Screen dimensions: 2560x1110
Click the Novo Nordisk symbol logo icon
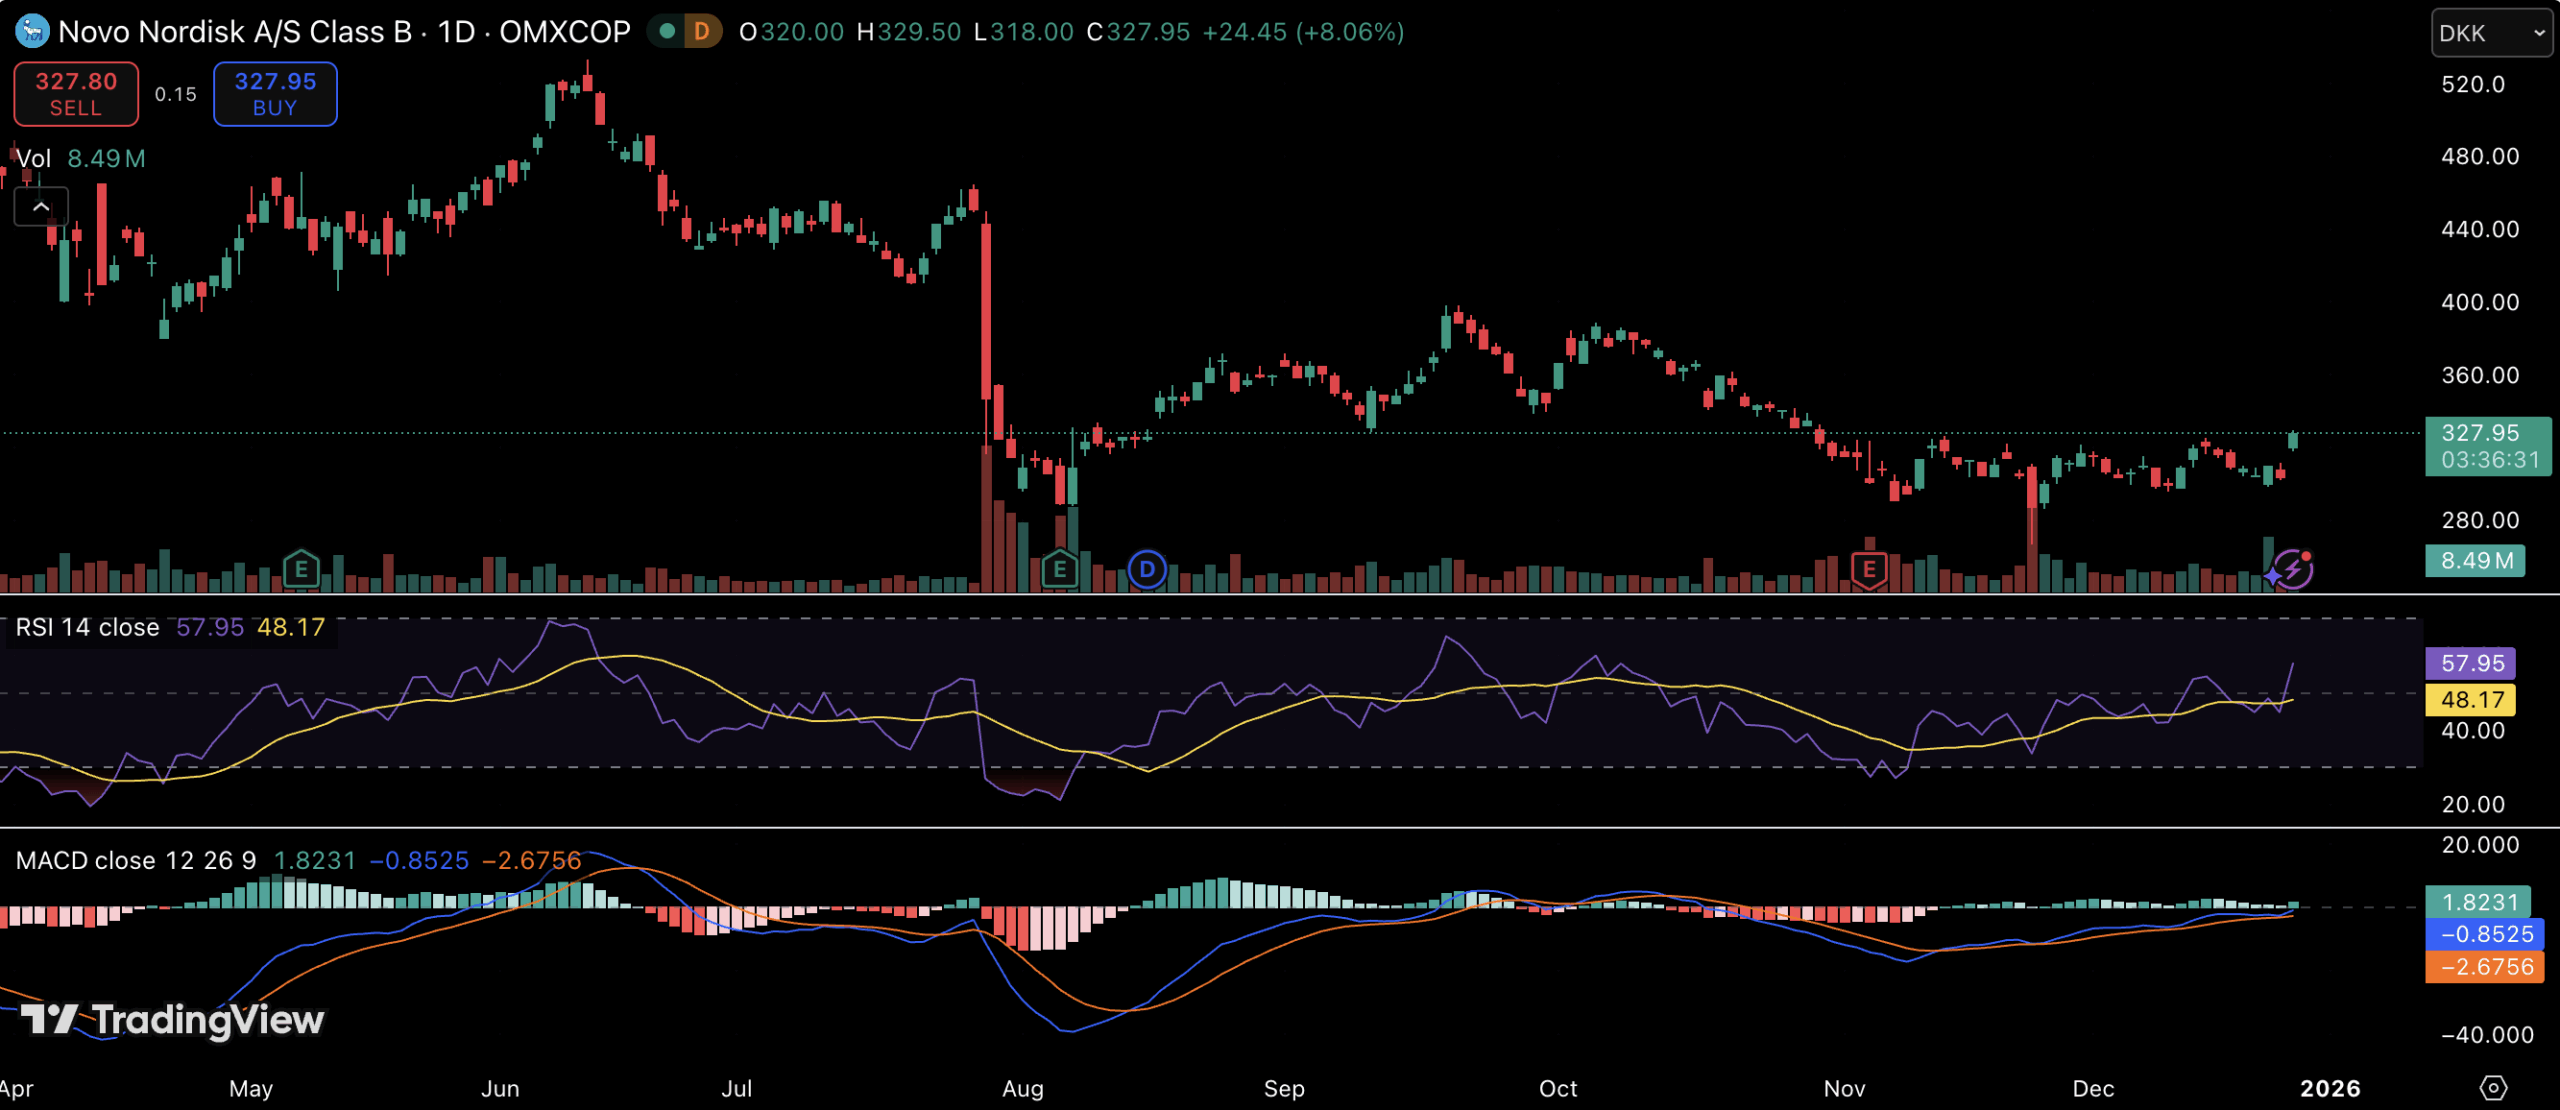pos(32,31)
